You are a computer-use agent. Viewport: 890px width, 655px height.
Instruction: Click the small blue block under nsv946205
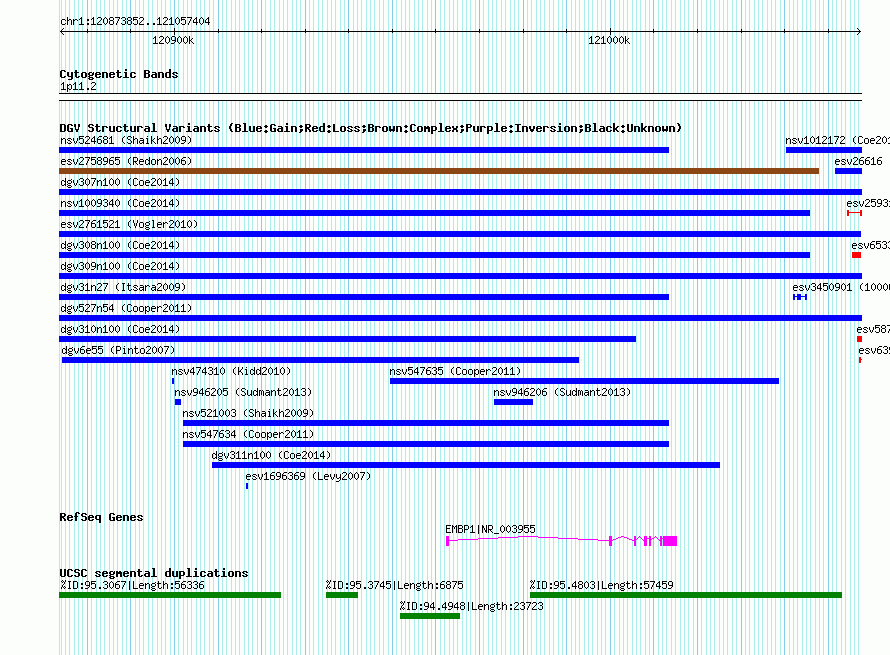pyautogui.click(x=178, y=402)
